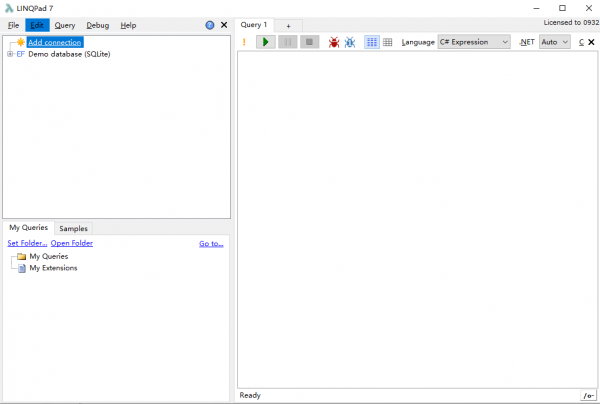Screen dimensions: 600x404
Task: Select Demo database (SQLite) connection
Action: coord(69,54)
